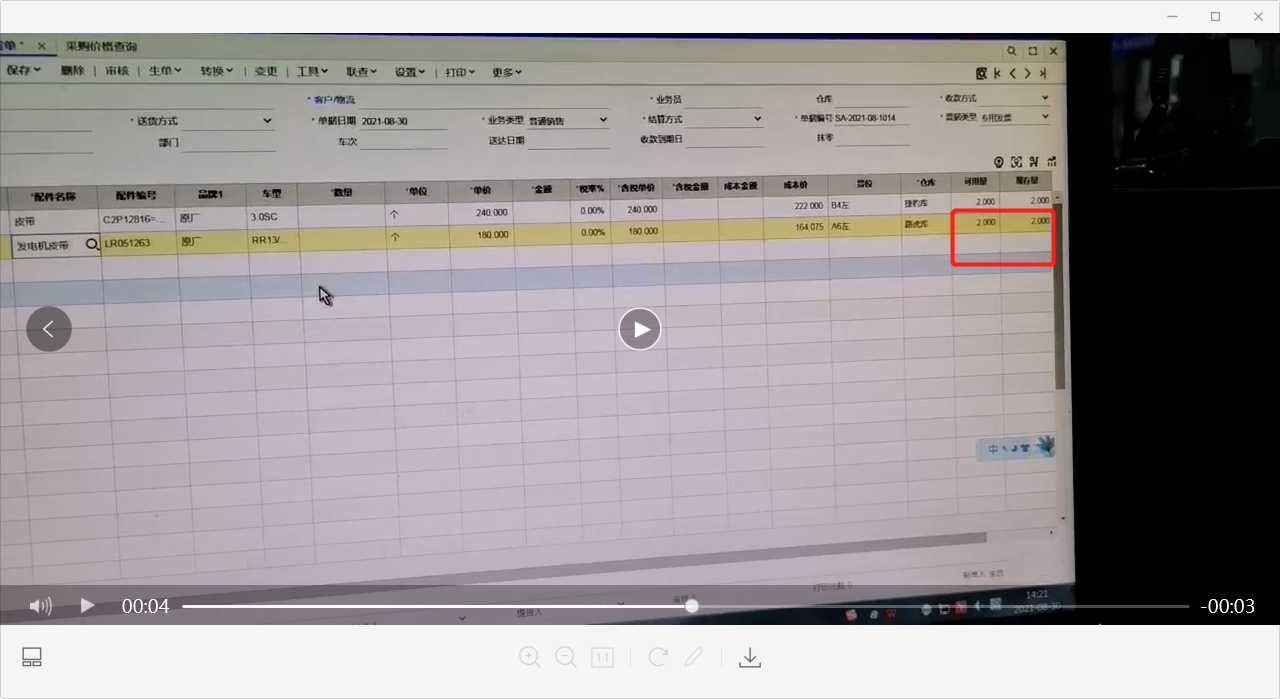Click the 删除 toolbar command

[x=72, y=71]
